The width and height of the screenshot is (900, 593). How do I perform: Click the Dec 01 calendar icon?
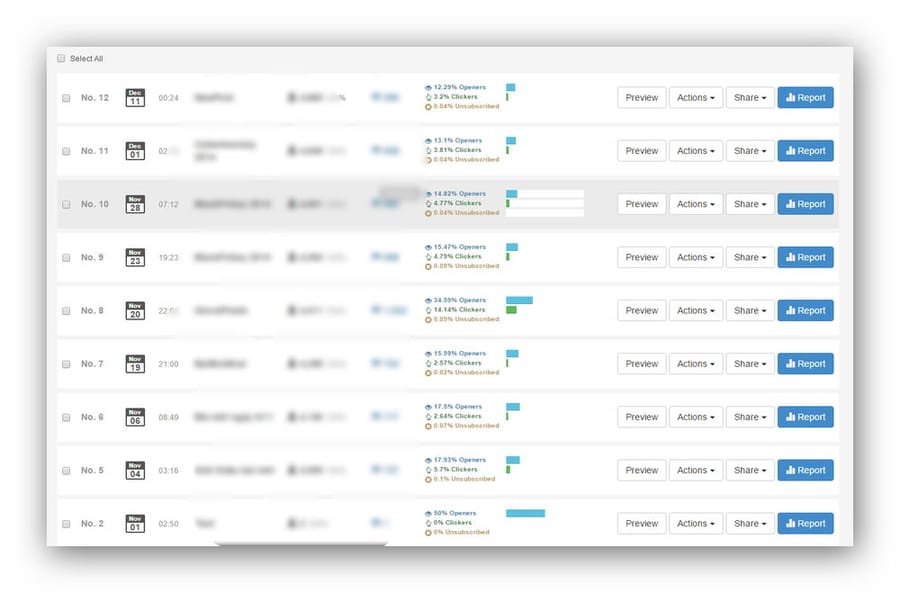pyautogui.click(x=135, y=151)
